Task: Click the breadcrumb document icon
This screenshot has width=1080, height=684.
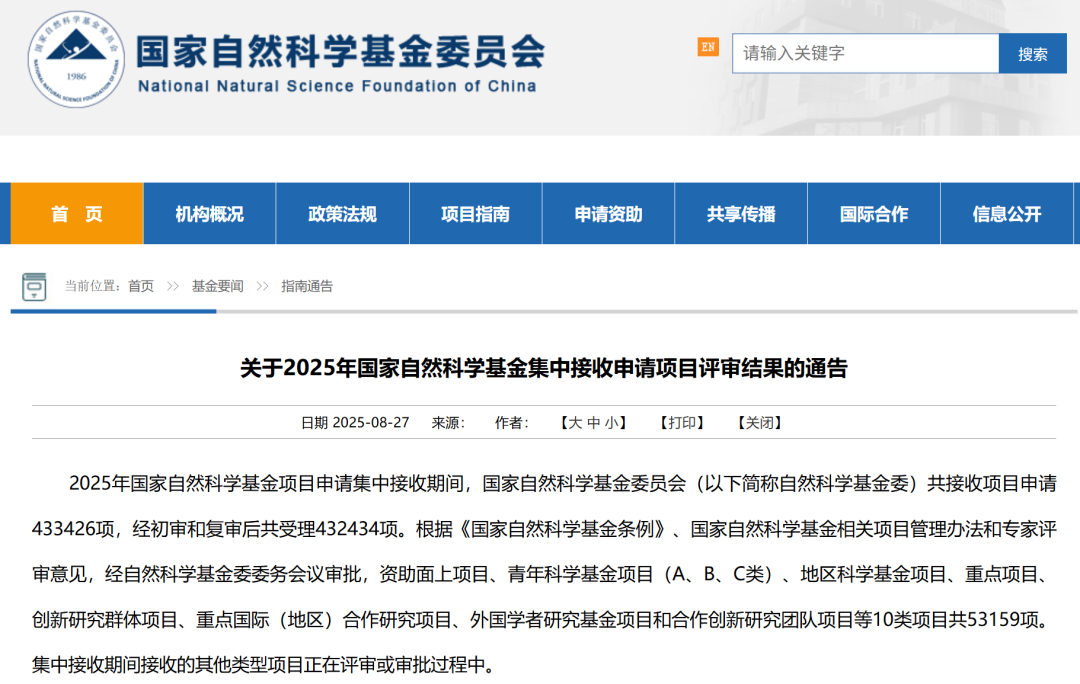Action: [x=35, y=286]
